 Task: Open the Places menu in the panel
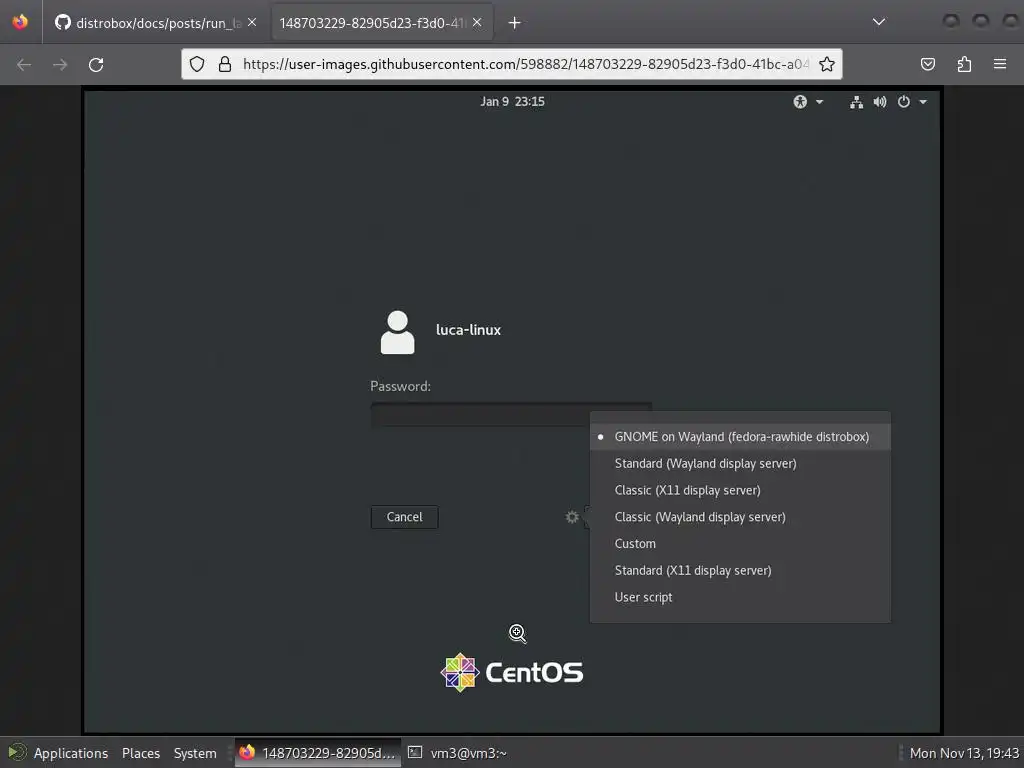(141, 753)
